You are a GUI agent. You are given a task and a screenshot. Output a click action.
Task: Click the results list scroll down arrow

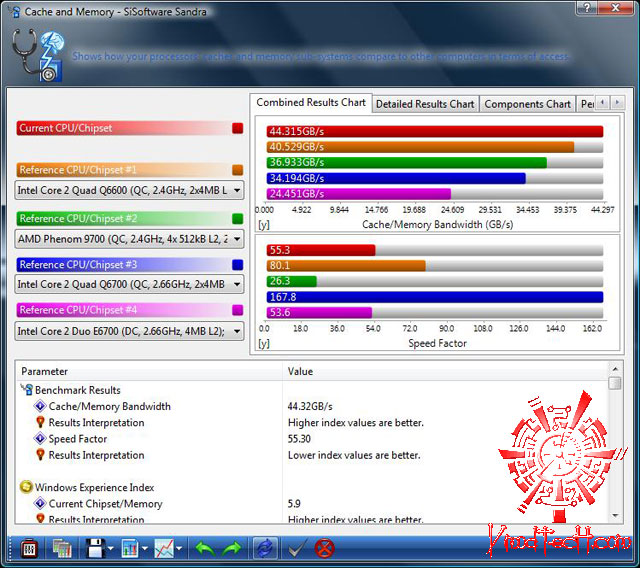point(615,516)
